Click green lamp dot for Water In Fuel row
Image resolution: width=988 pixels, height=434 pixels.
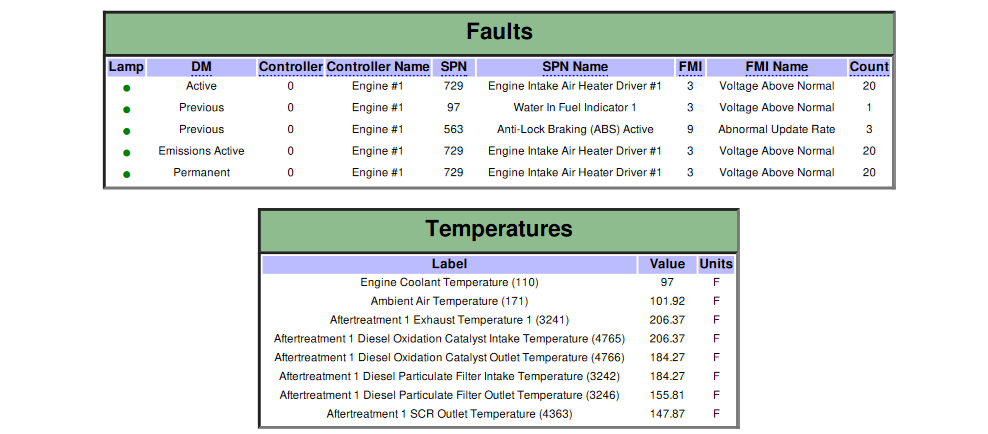[x=127, y=109]
